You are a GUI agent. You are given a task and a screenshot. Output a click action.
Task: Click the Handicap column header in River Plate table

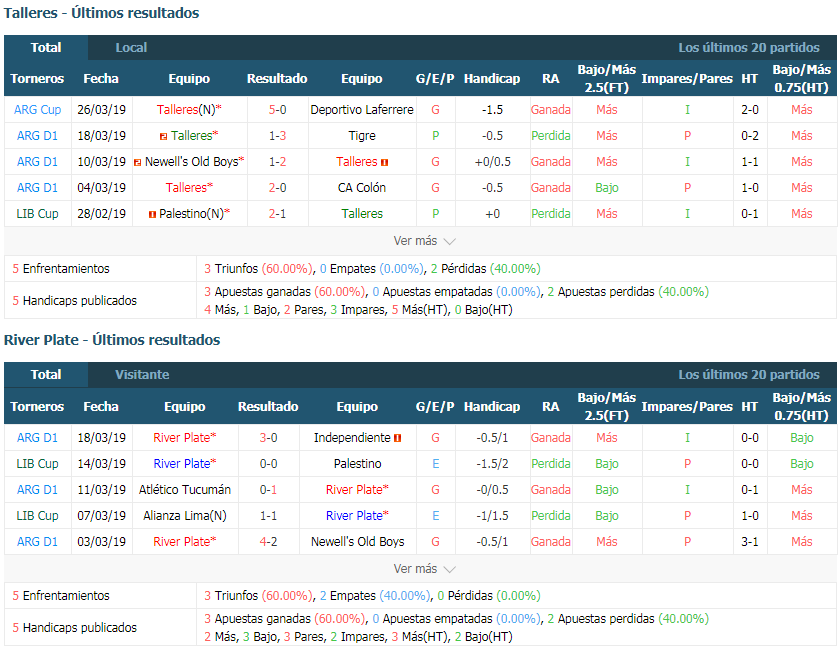click(x=492, y=407)
